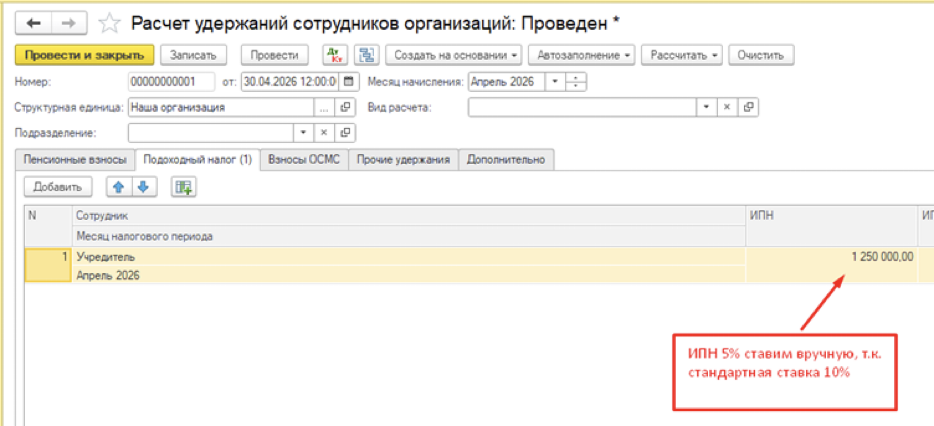Open the Месяц начисления dropdown arrow
The image size is (934, 426).
point(555,81)
